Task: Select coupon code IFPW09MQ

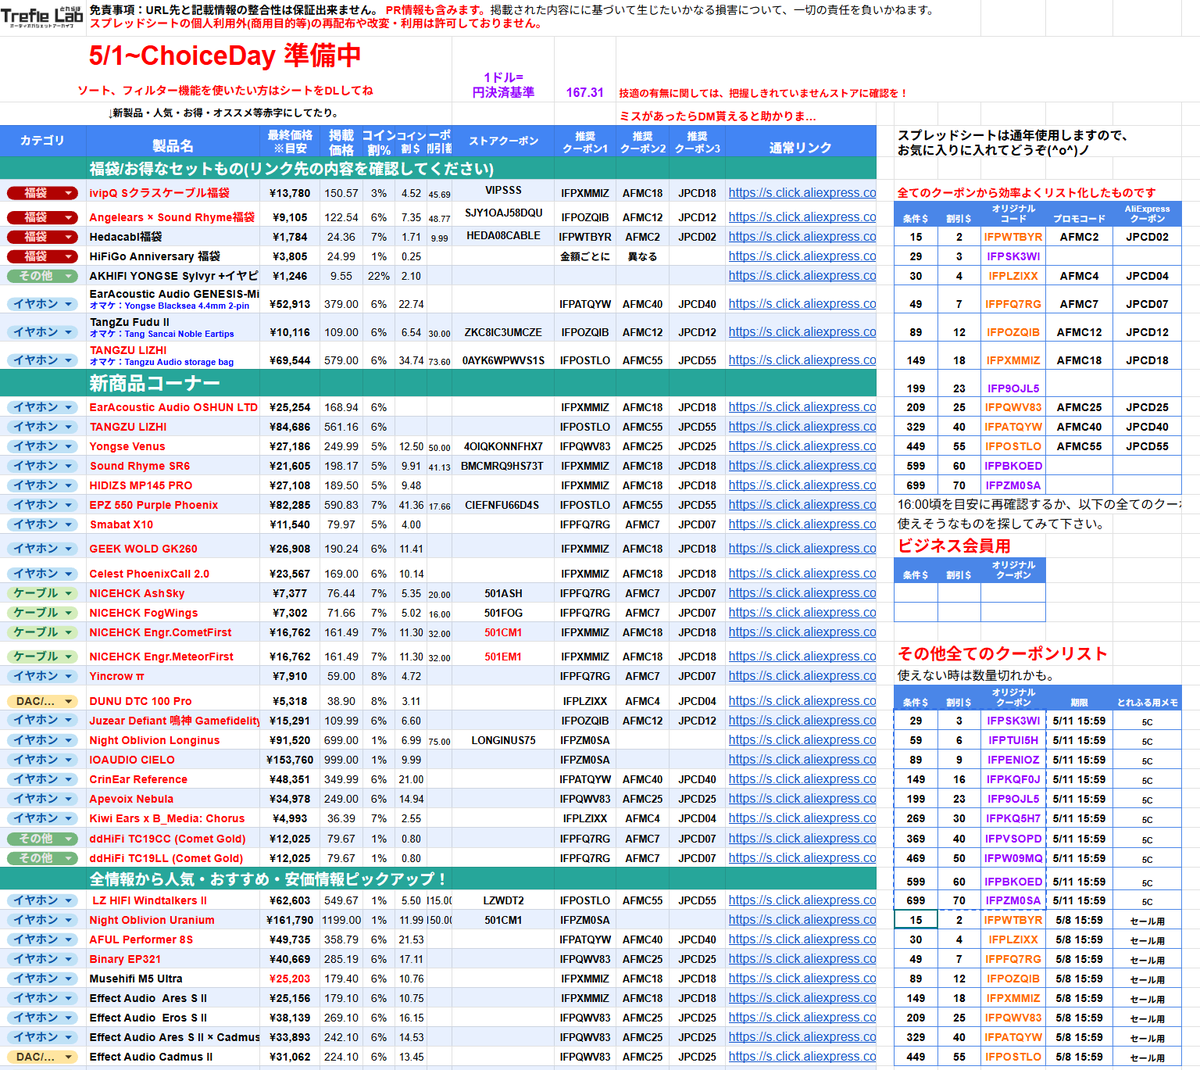Action: coord(1013,858)
